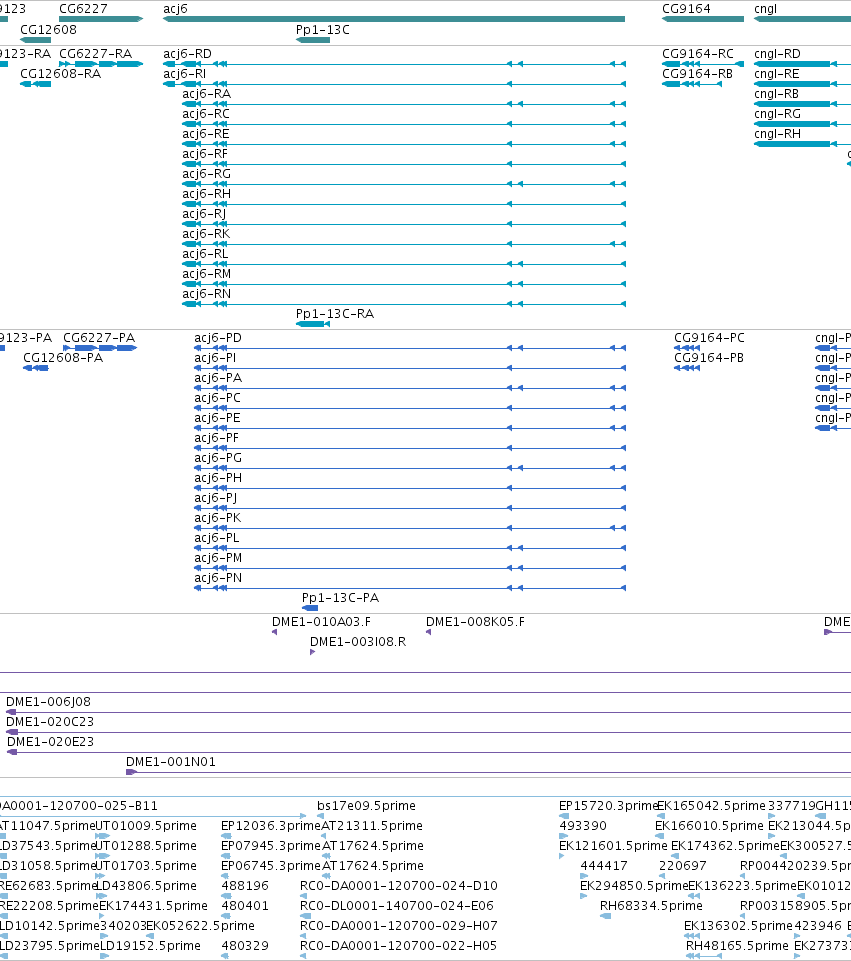851x961 pixels.
Task: Select the acj6-PN protein label
Action: point(218,577)
